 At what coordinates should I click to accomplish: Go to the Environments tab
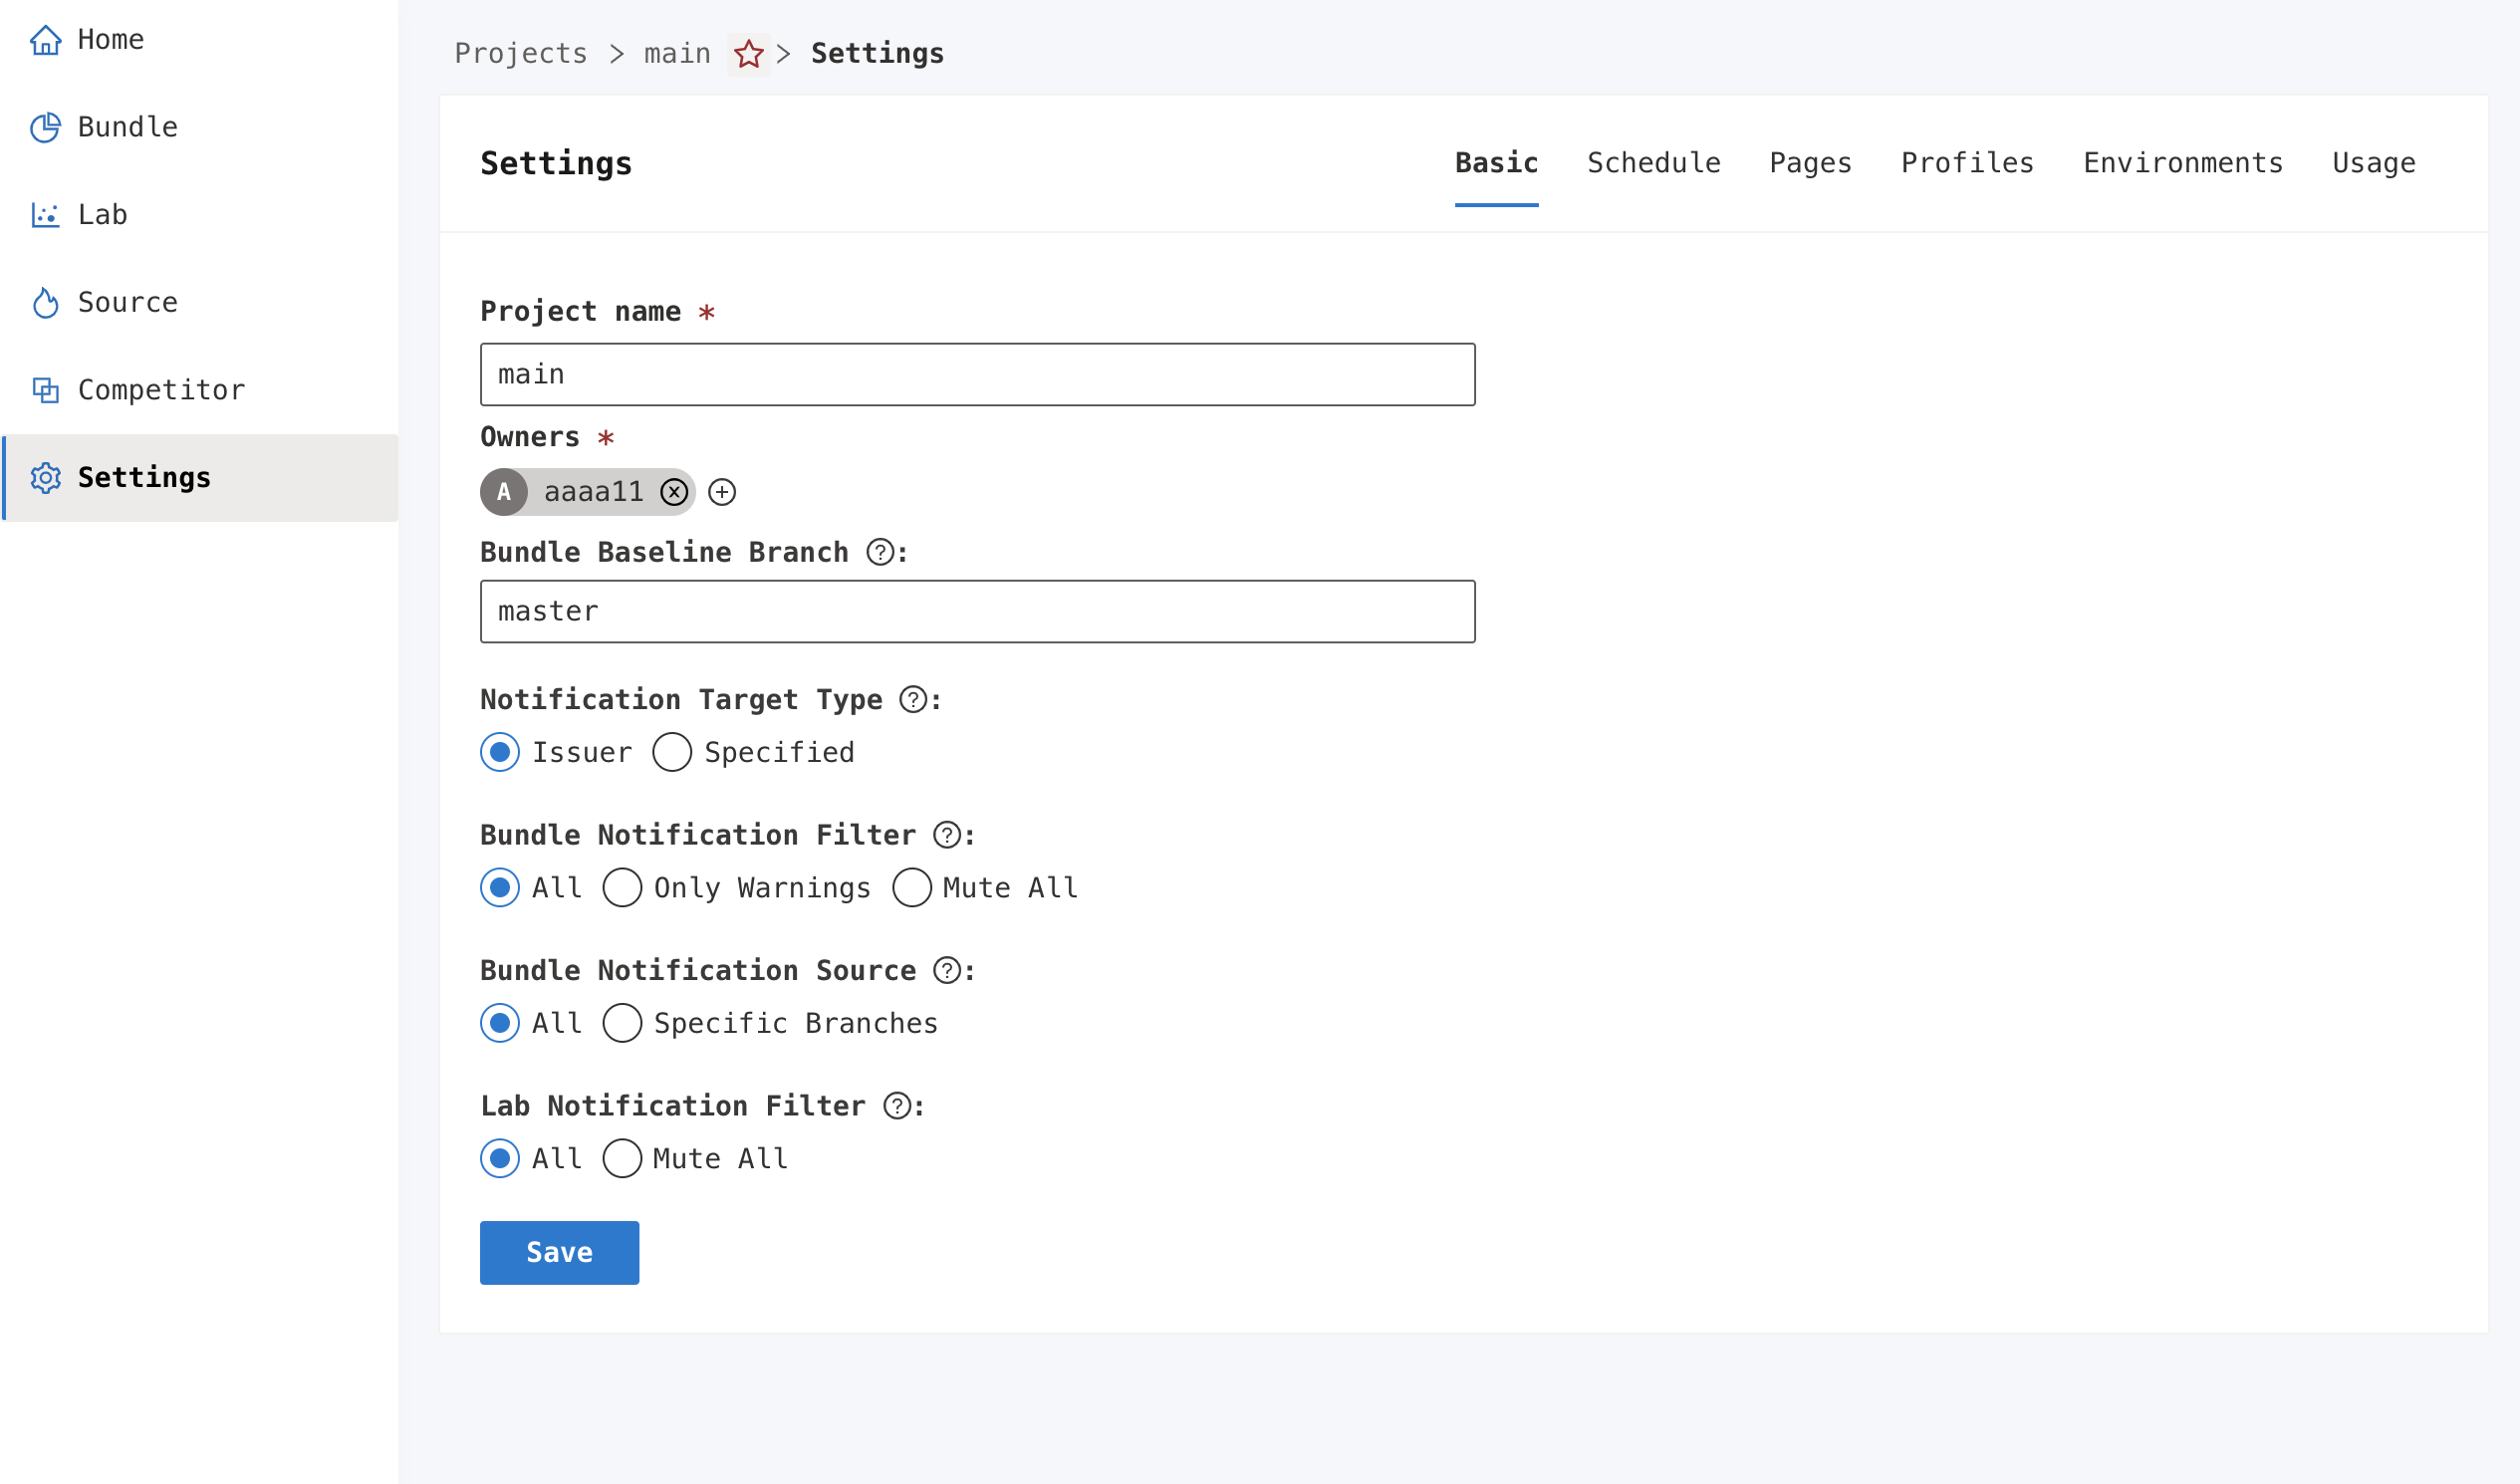pyautogui.click(x=2183, y=163)
